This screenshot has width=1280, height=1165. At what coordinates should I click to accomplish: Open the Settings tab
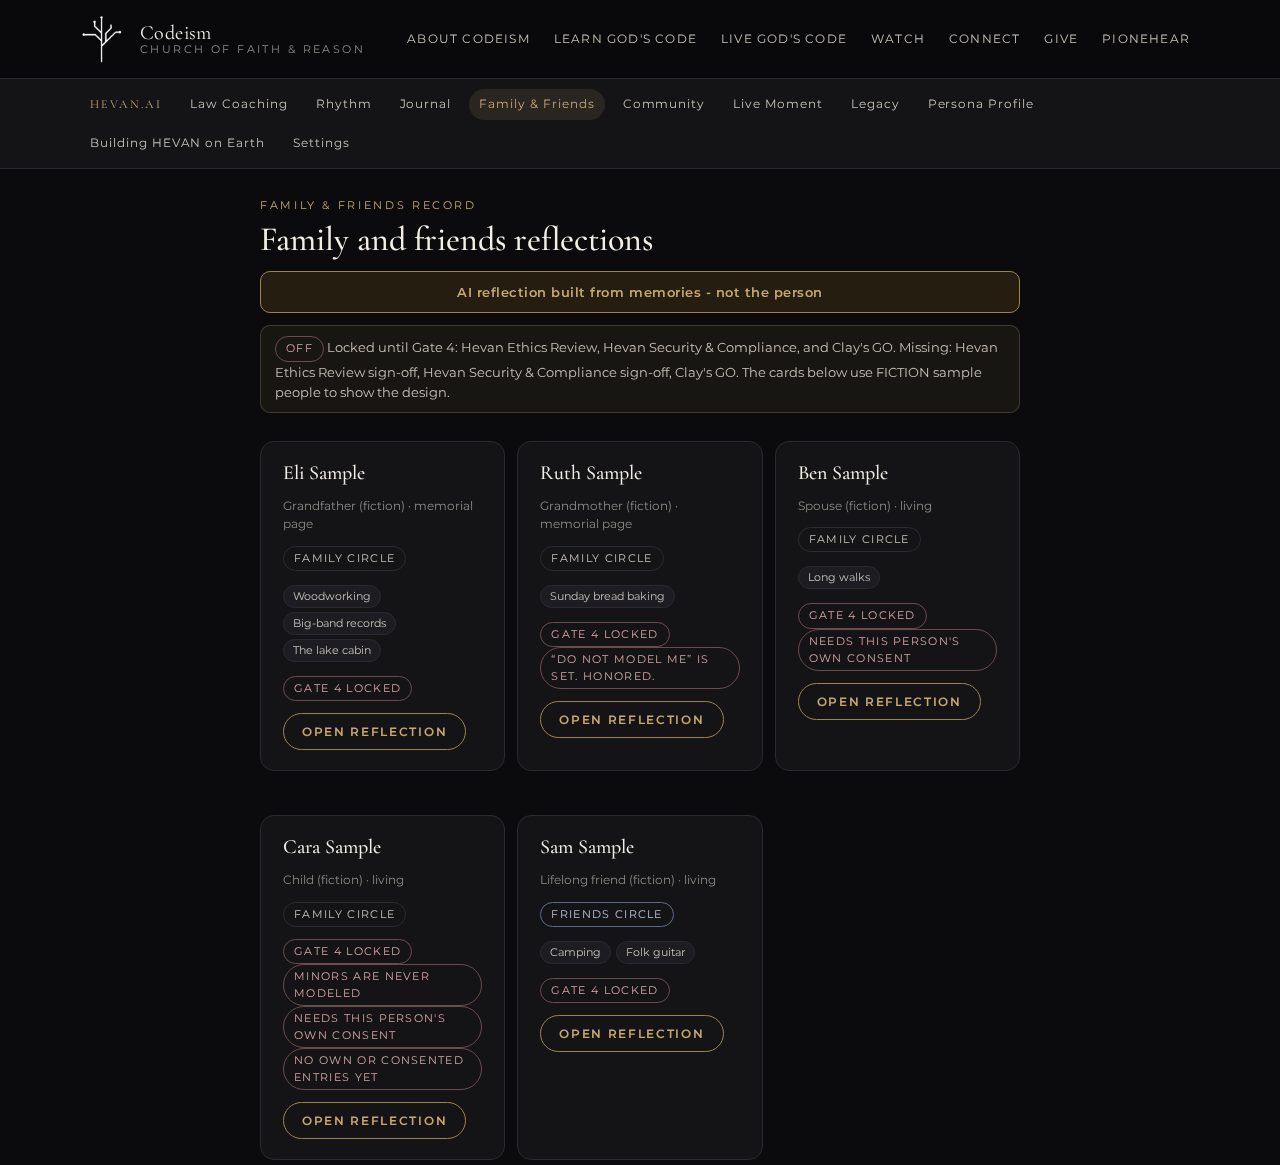pos(321,143)
